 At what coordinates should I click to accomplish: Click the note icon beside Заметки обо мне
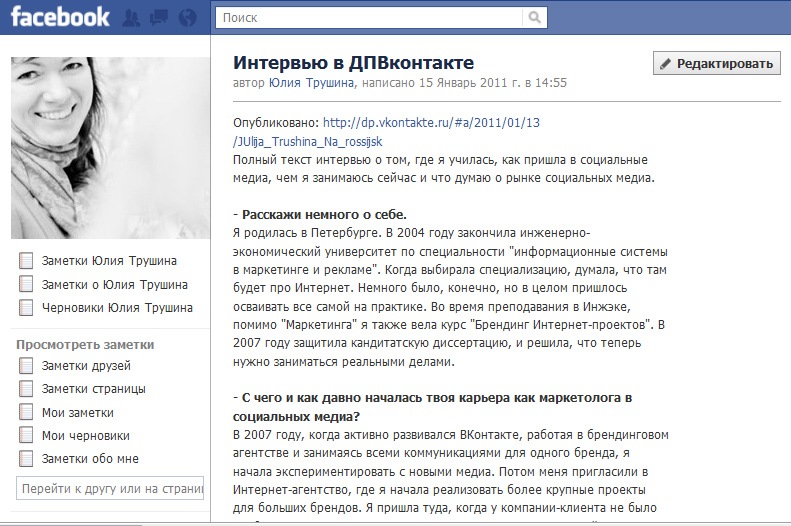click(x=26, y=458)
